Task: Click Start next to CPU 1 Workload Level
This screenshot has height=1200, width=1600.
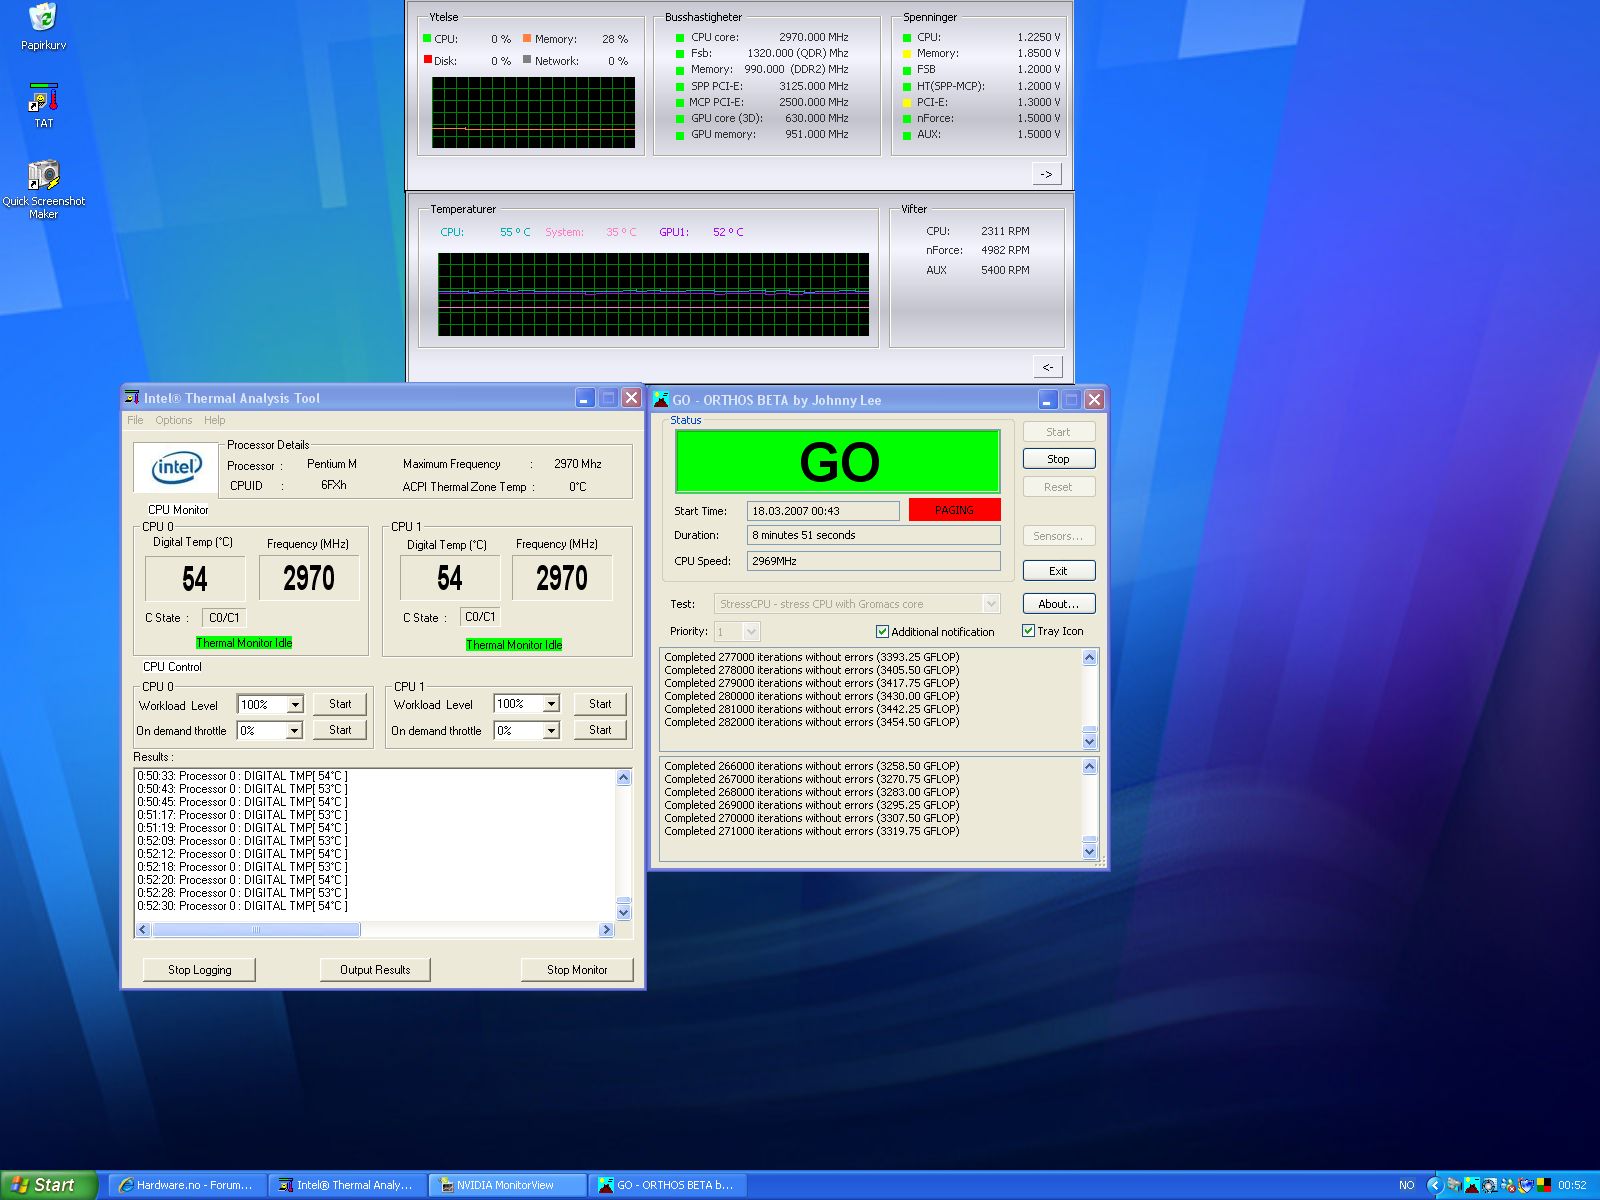Action: 600,704
